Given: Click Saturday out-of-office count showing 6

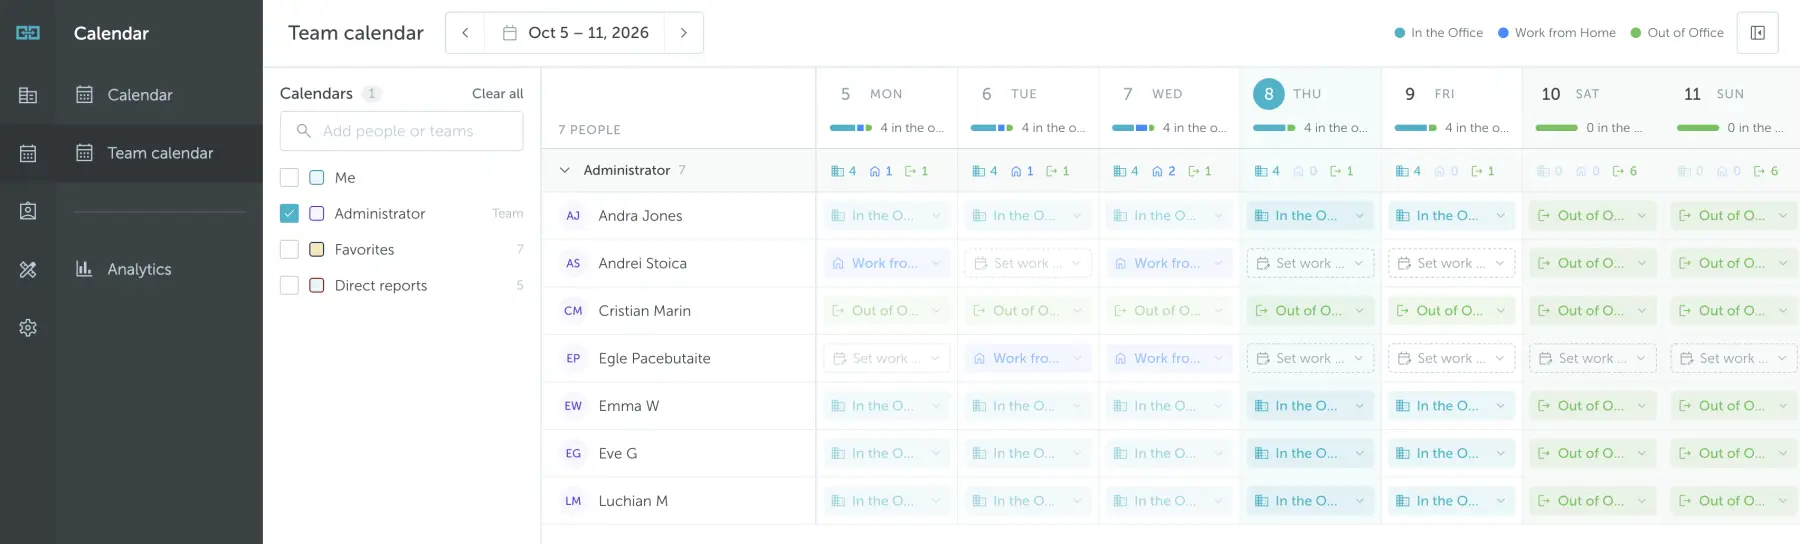Looking at the screenshot, I should click(x=1625, y=171).
